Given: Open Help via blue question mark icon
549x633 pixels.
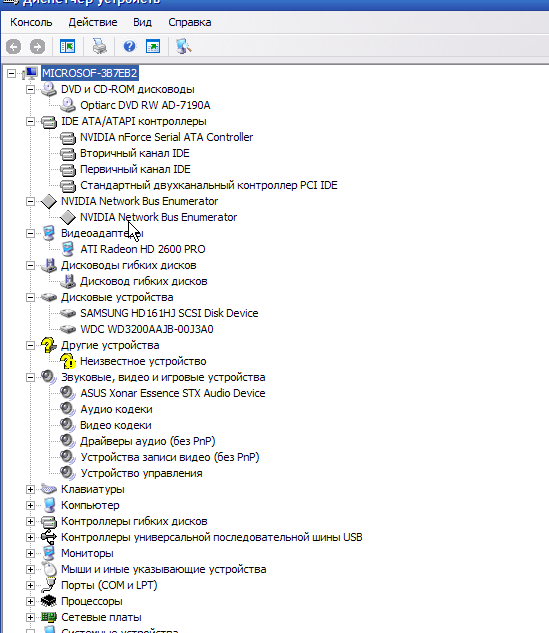Looking at the screenshot, I should (x=129, y=46).
